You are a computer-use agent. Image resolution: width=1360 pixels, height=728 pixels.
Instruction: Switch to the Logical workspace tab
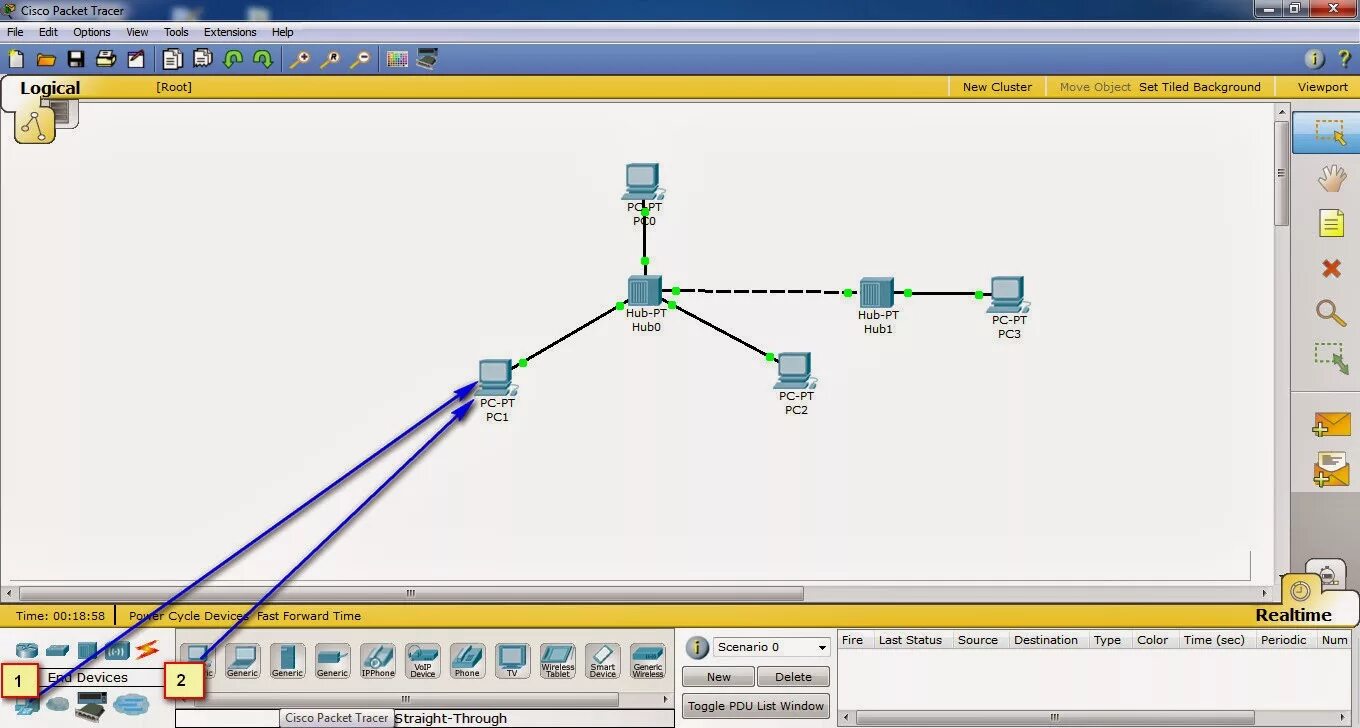(50, 88)
